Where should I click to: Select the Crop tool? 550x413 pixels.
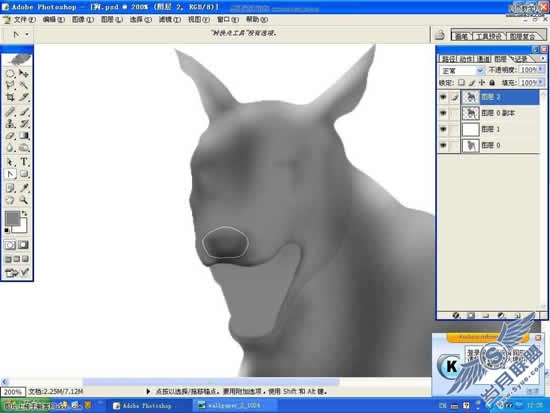point(10,97)
